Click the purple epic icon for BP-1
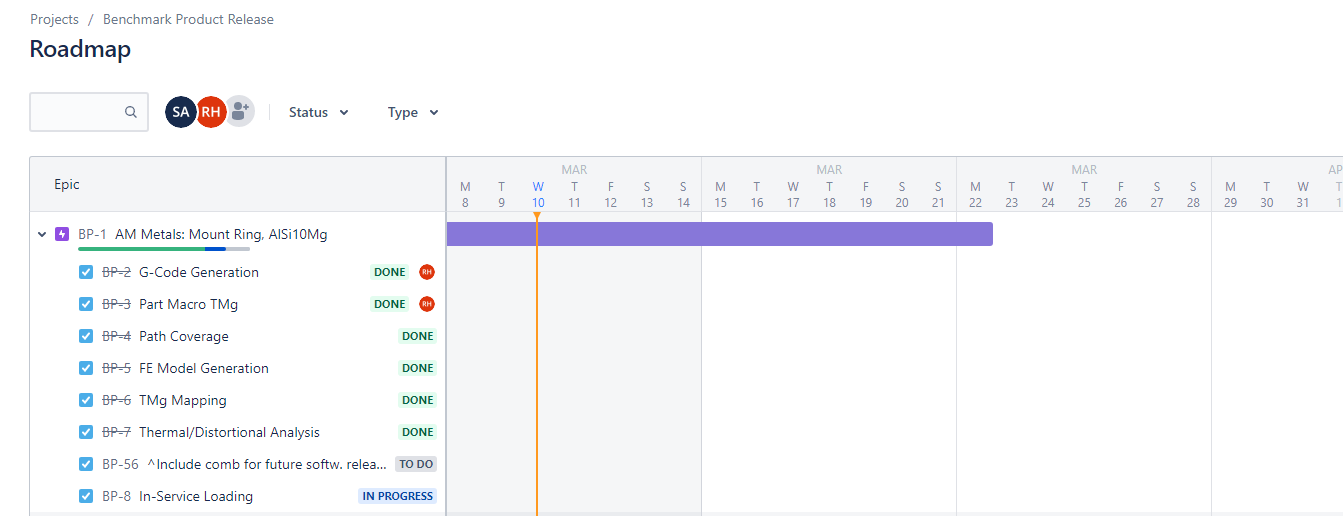Viewport: 1343px width, 516px height. tap(62, 235)
